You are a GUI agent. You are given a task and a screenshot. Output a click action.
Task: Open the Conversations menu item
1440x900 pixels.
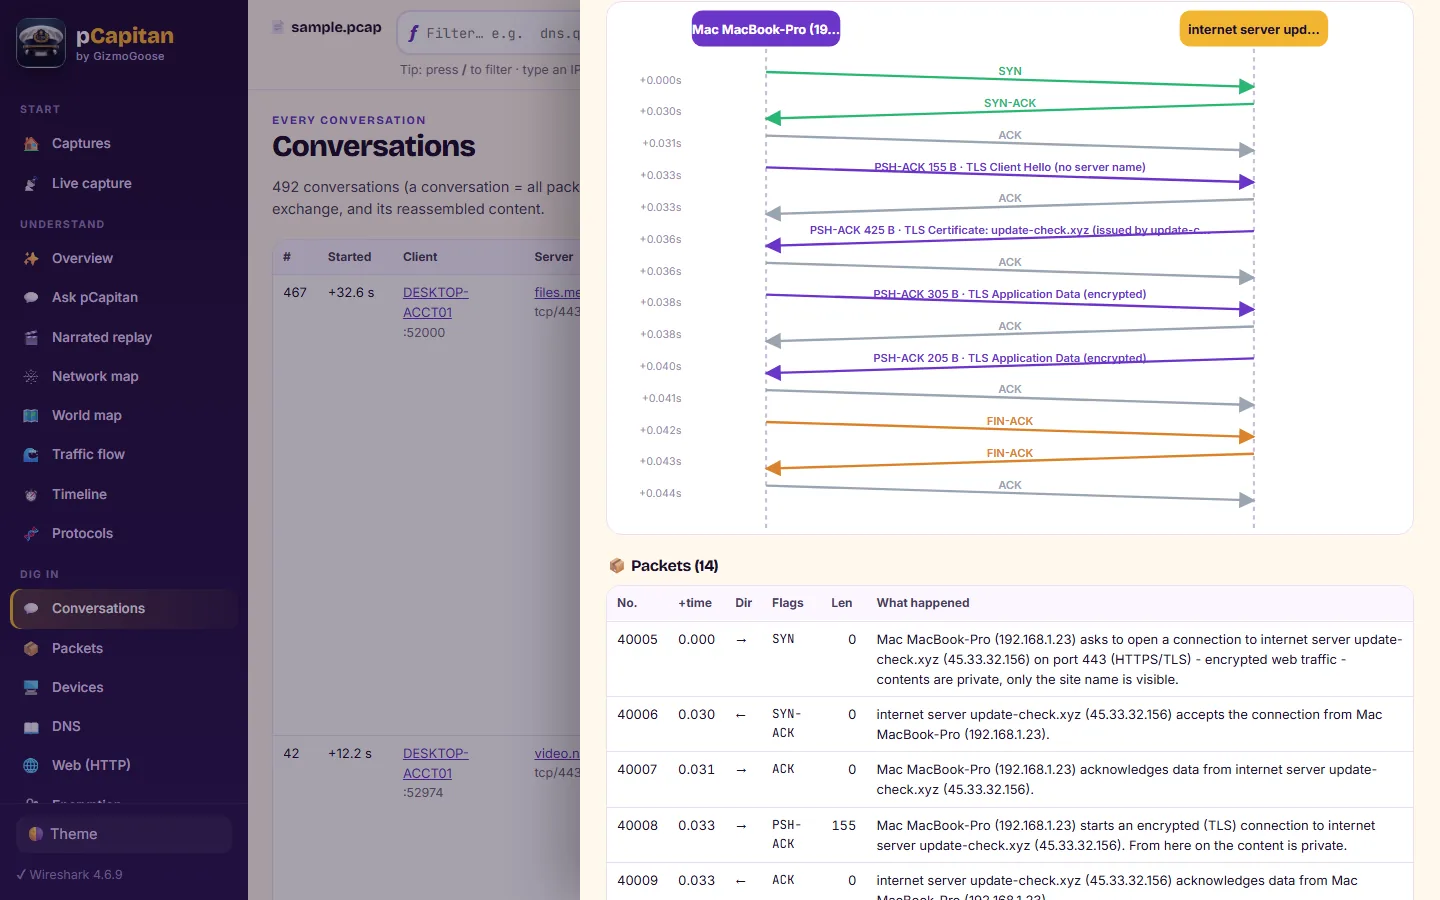pos(126,609)
